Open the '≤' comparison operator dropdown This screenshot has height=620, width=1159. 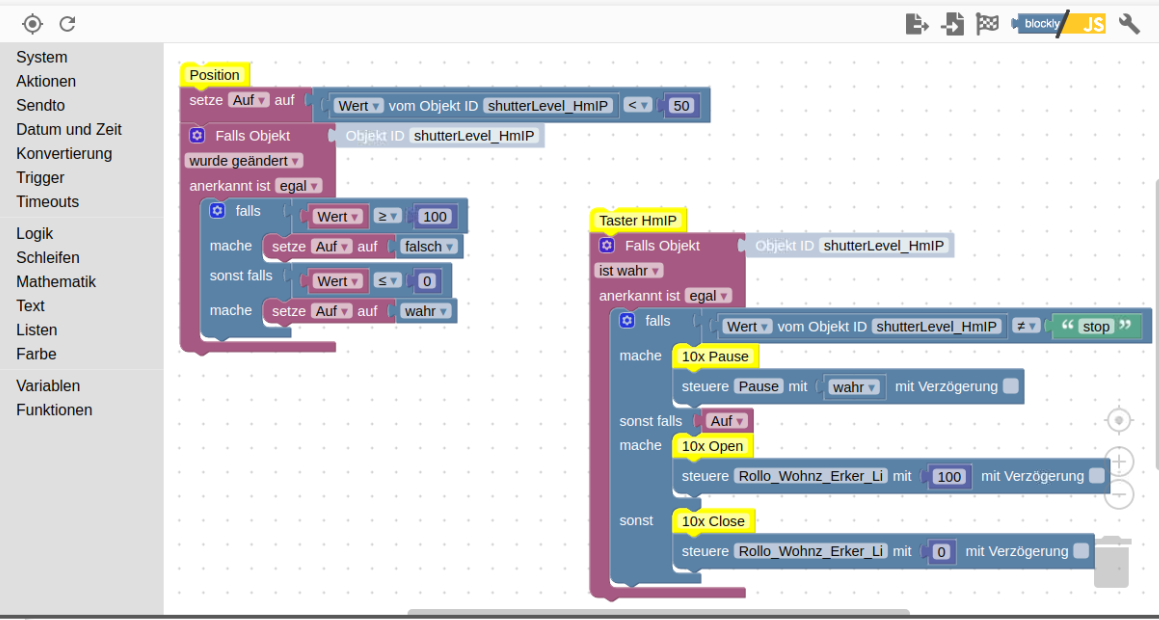pyautogui.click(x=387, y=281)
